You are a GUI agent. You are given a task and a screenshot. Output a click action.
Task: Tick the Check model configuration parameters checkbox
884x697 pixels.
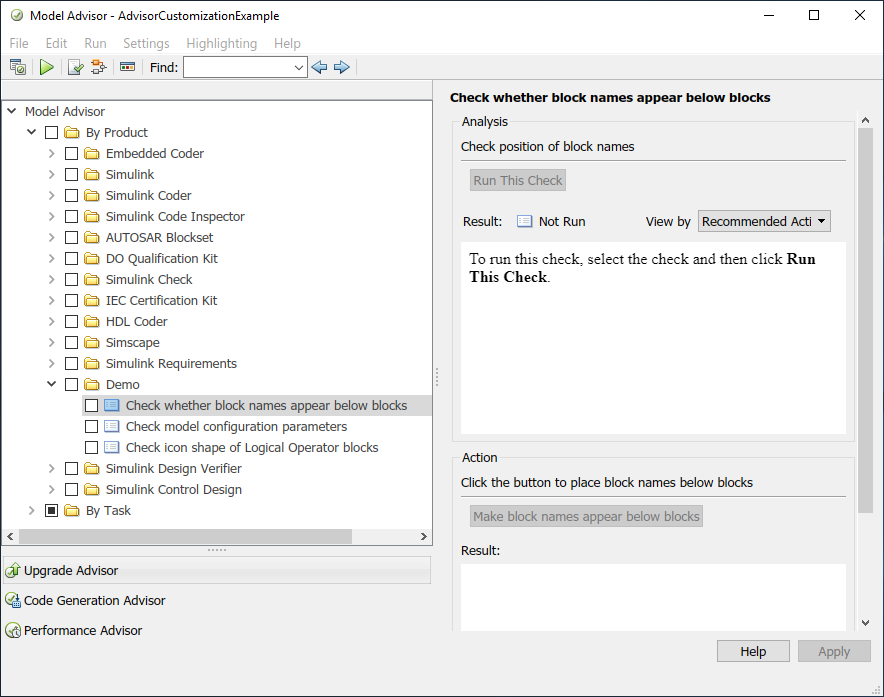(91, 426)
